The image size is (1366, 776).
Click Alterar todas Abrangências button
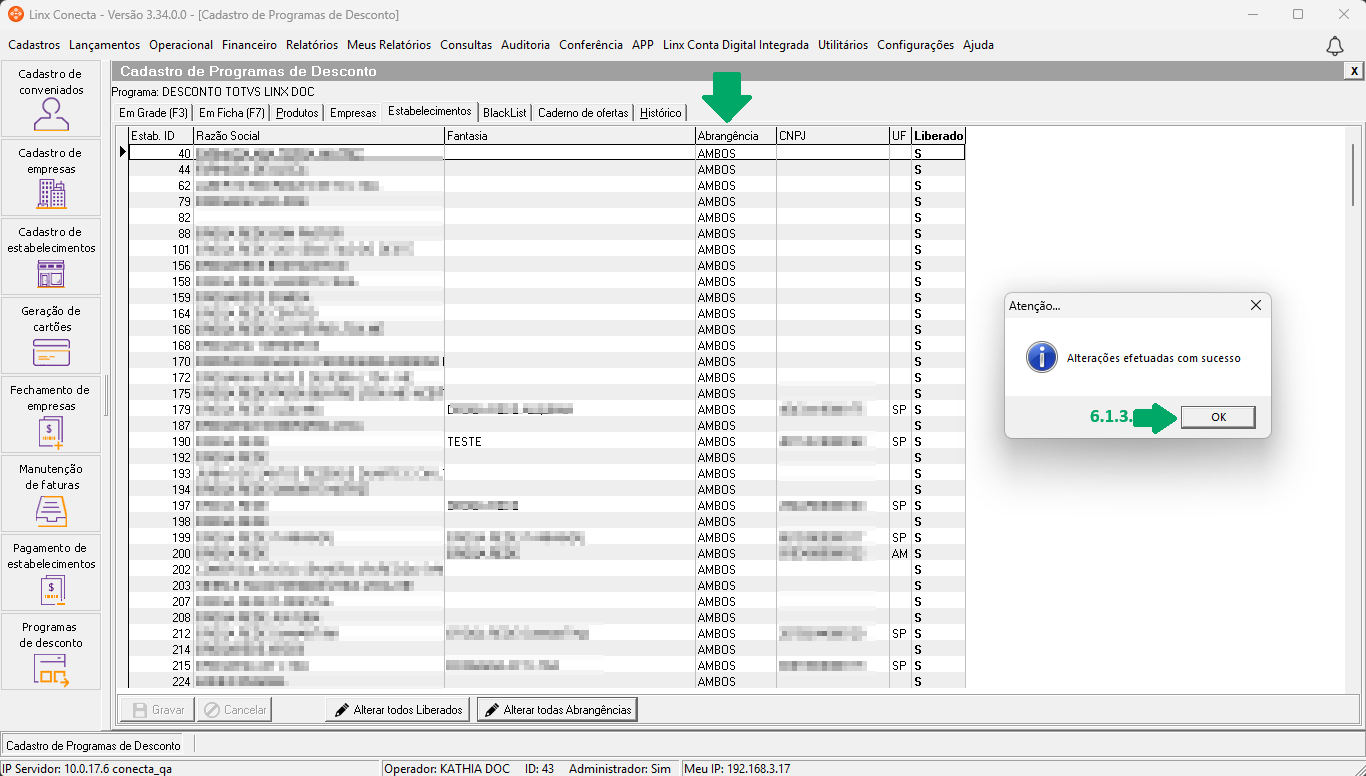click(x=557, y=710)
